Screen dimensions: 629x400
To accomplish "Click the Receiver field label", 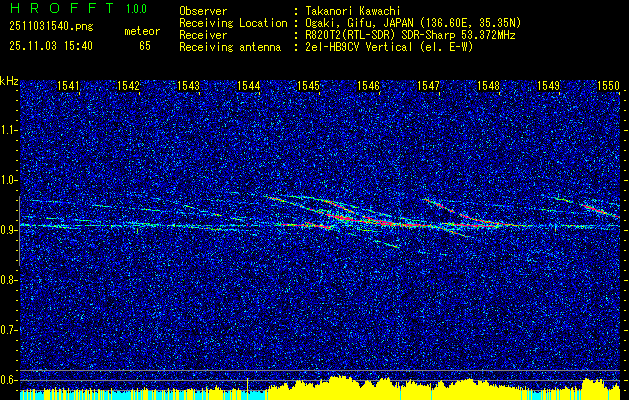I will (x=203, y=35).
